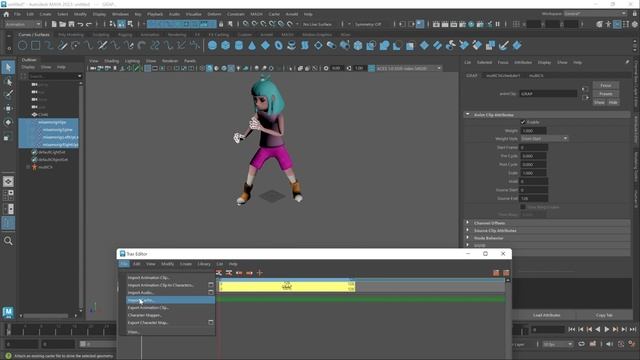Viewport: 640px width, 360px height.
Task: Open the Outliner search options dropdown
Action: pyautogui.click(x=79, y=76)
